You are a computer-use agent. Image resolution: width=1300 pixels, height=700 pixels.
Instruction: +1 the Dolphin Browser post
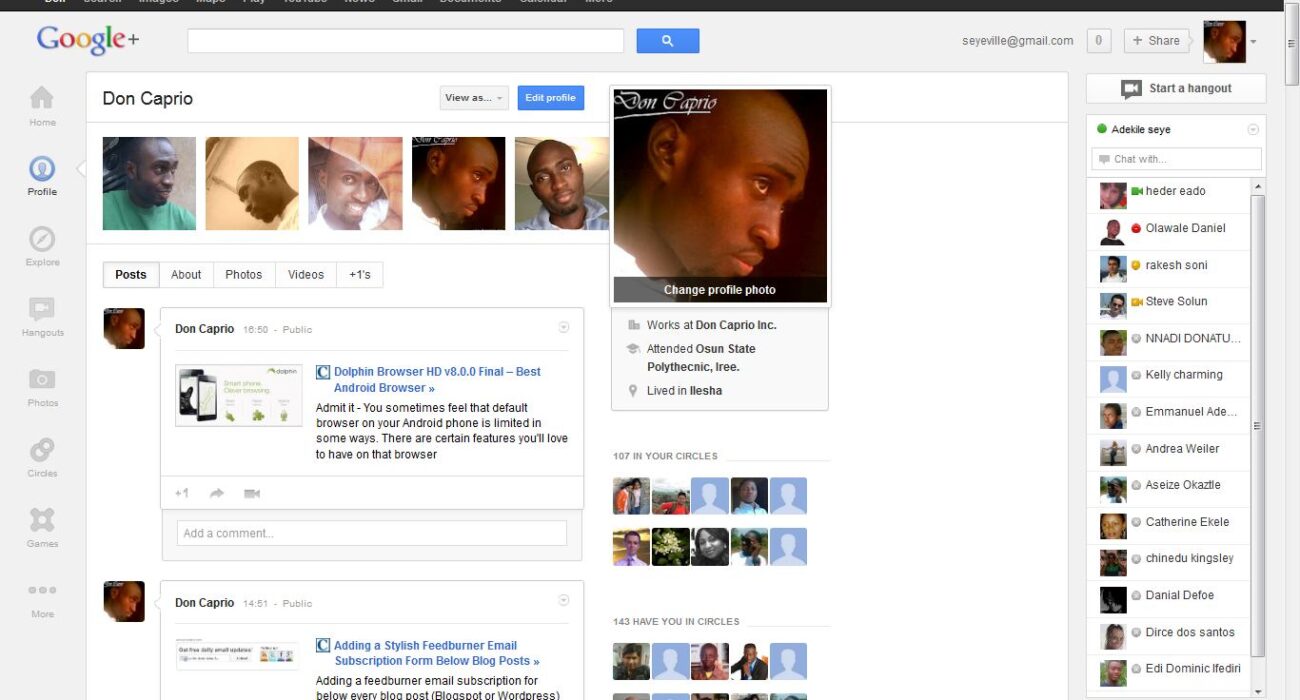pos(182,493)
